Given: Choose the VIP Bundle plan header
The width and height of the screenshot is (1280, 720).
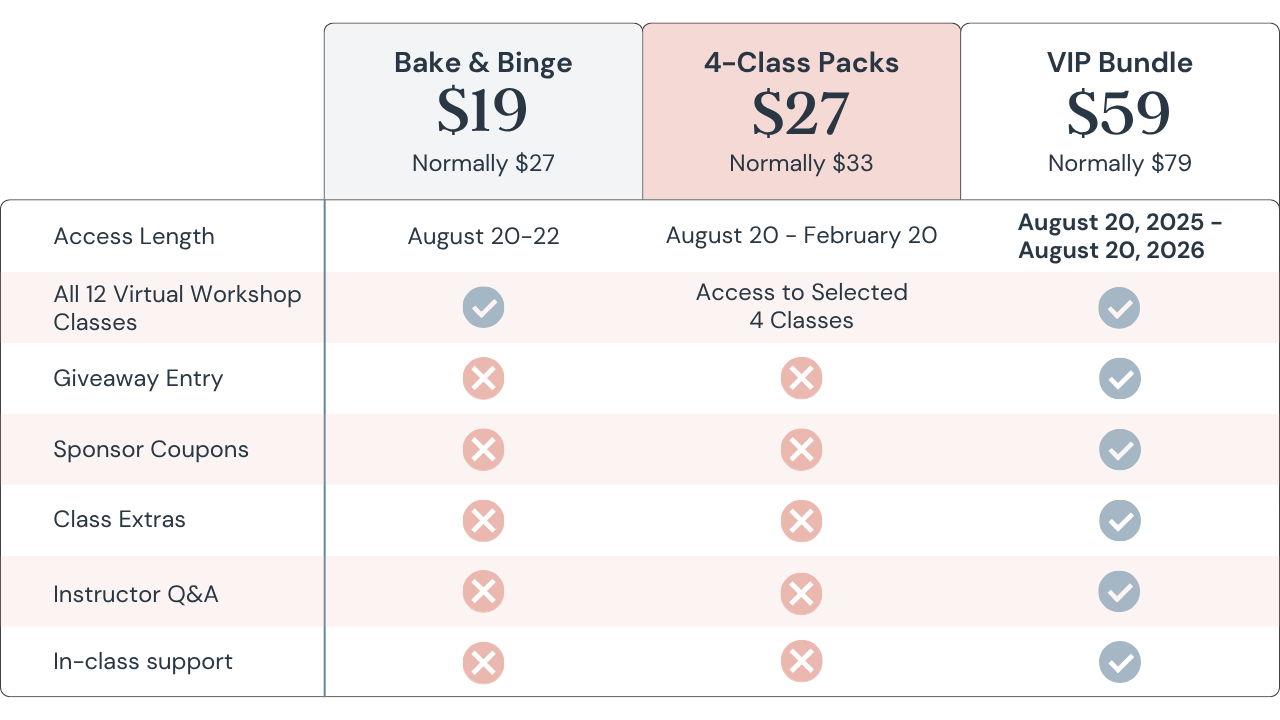Looking at the screenshot, I should click(1119, 63).
